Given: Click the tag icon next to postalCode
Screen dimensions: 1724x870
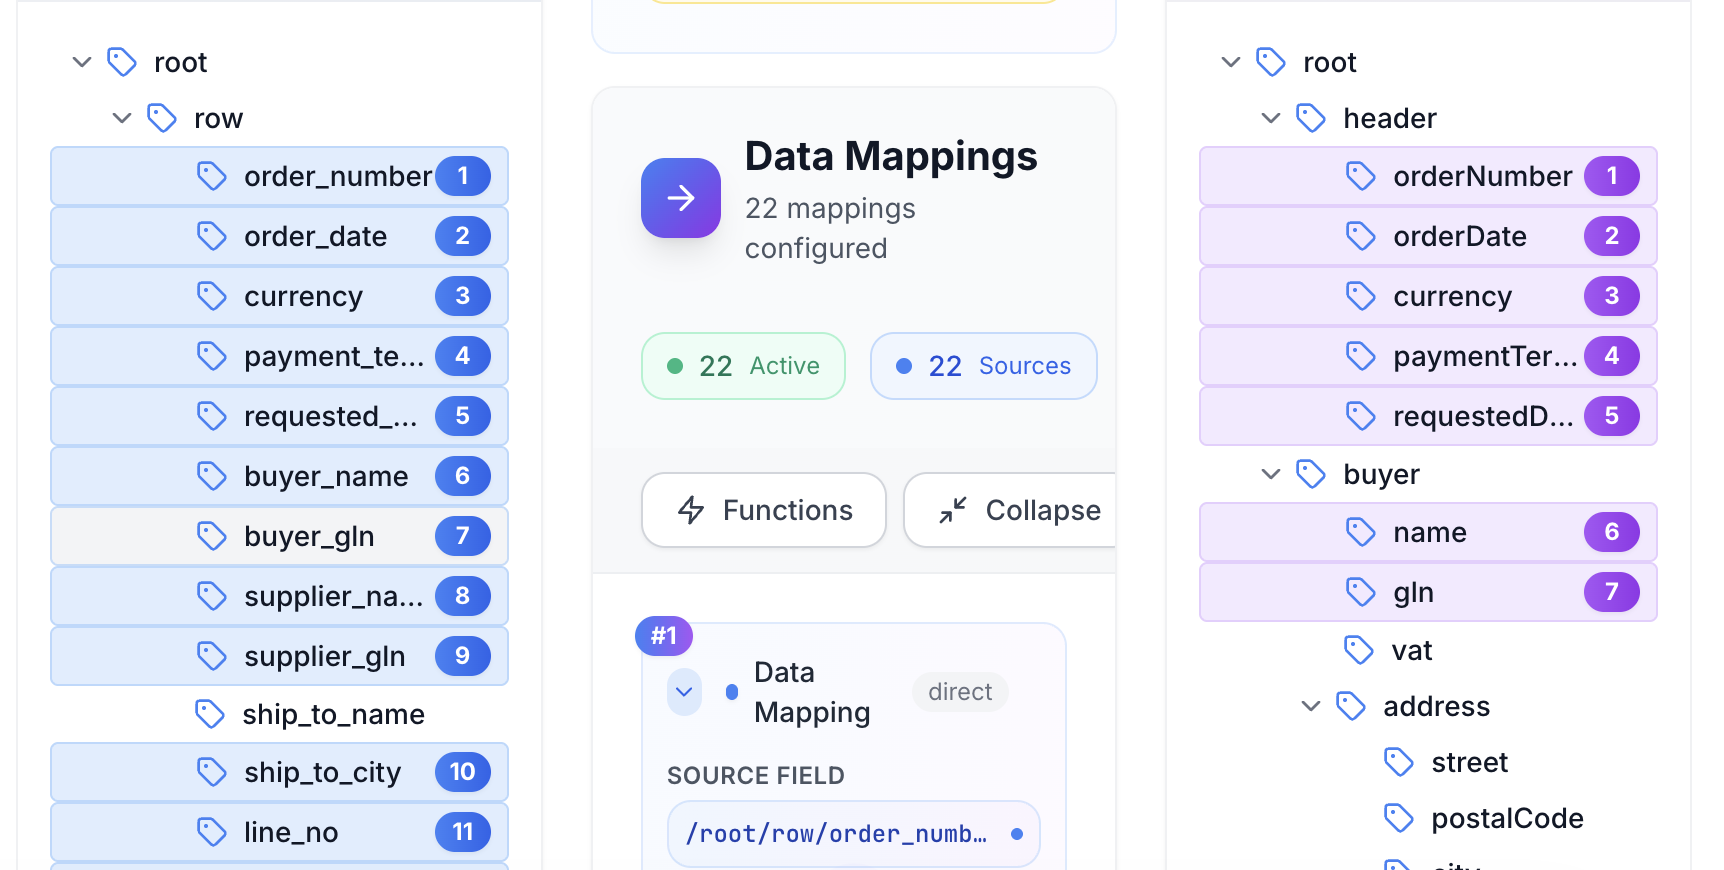Looking at the screenshot, I should (1399, 818).
